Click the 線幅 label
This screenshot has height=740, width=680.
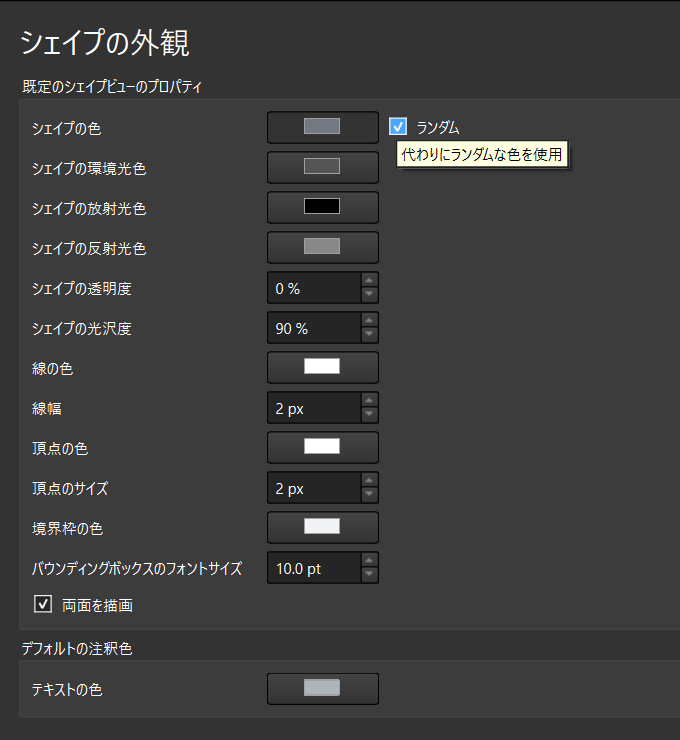[x=47, y=408]
